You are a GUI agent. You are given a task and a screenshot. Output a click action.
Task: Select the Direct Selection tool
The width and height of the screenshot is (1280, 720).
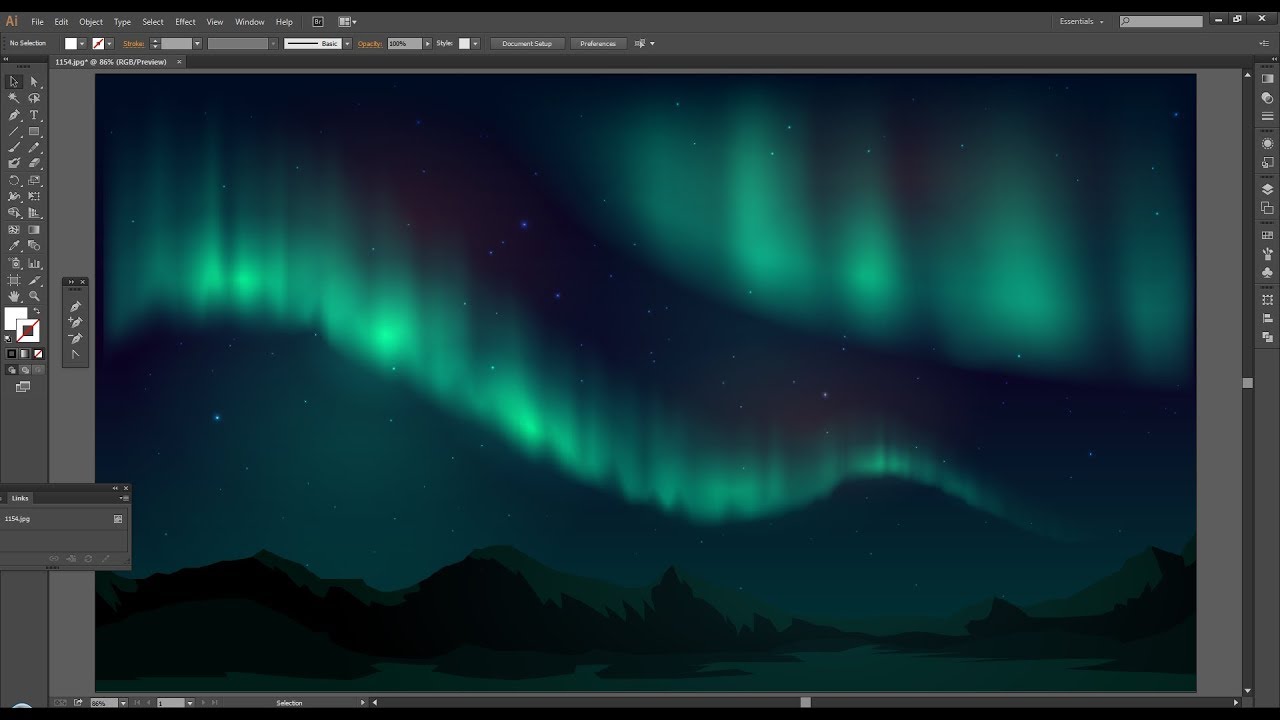pos(34,82)
